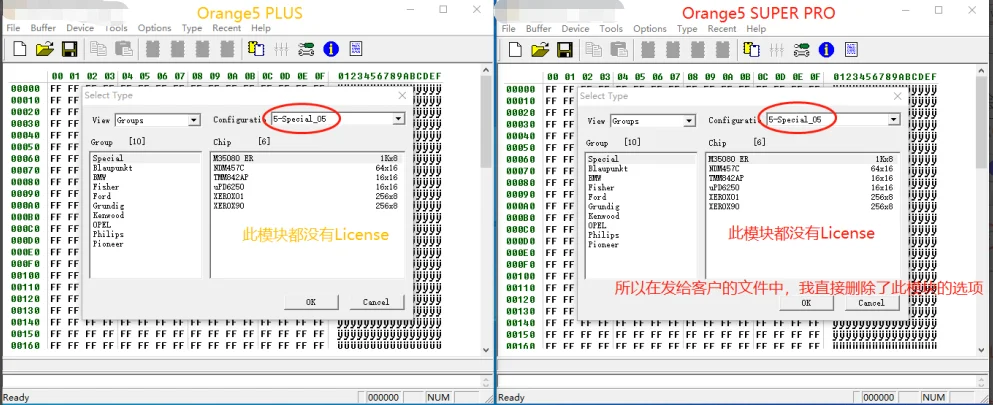
Task: Click yellow chip Select Type icon in Orange5 PLUS
Action: (x=256, y=49)
